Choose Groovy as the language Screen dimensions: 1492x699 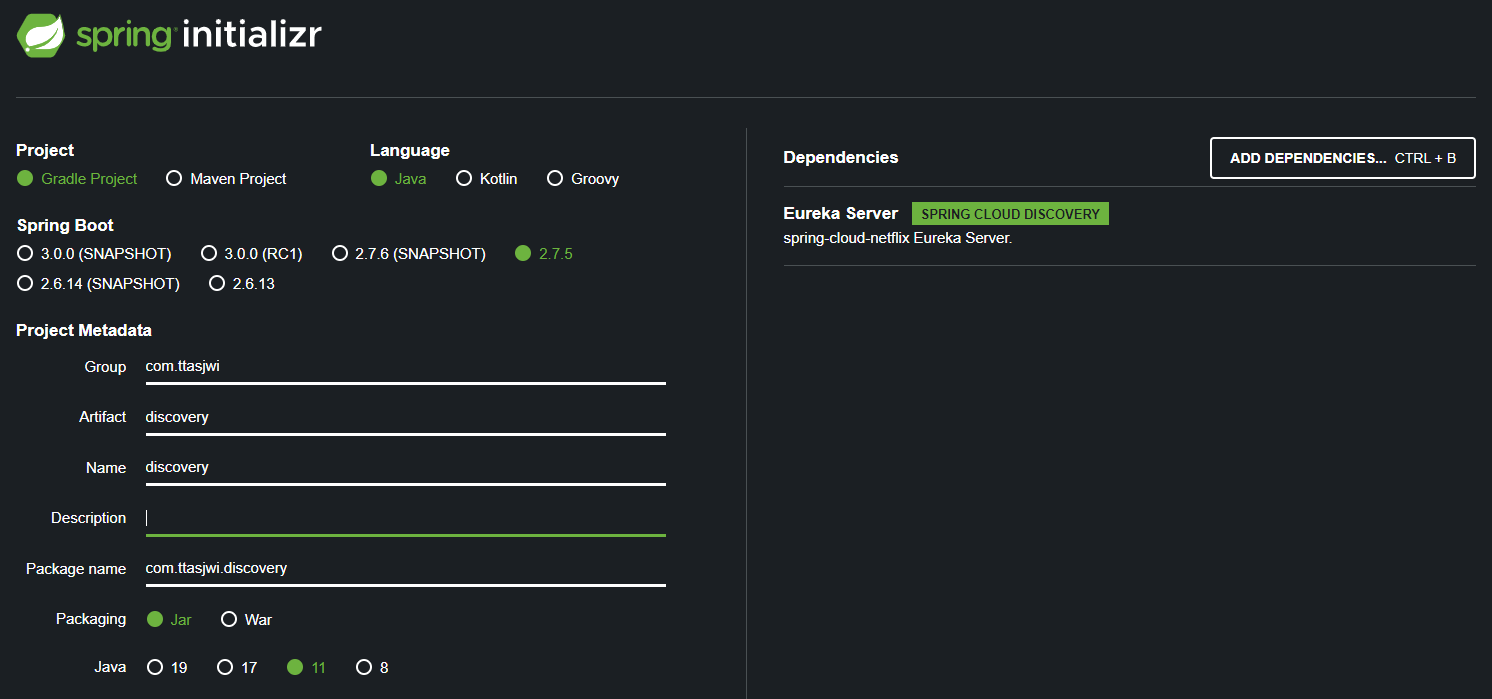pos(583,179)
